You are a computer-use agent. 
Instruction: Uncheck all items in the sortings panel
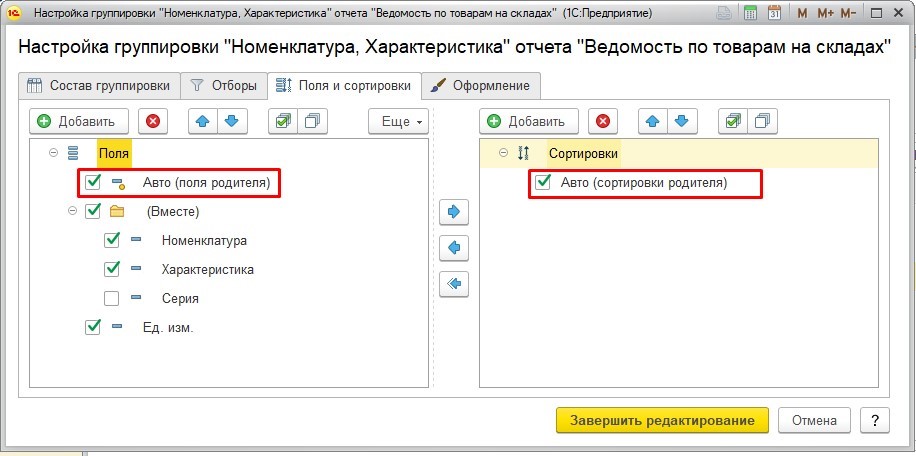point(762,122)
